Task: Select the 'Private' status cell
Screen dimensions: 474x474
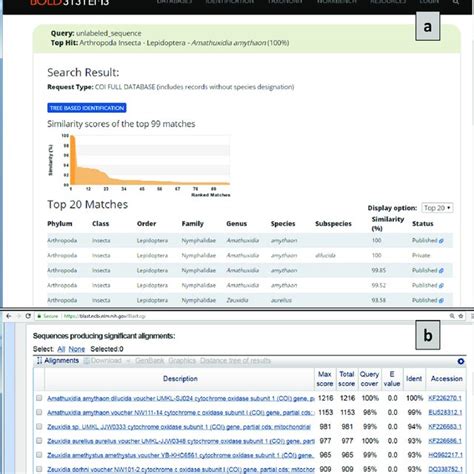Action: click(421, 256)
